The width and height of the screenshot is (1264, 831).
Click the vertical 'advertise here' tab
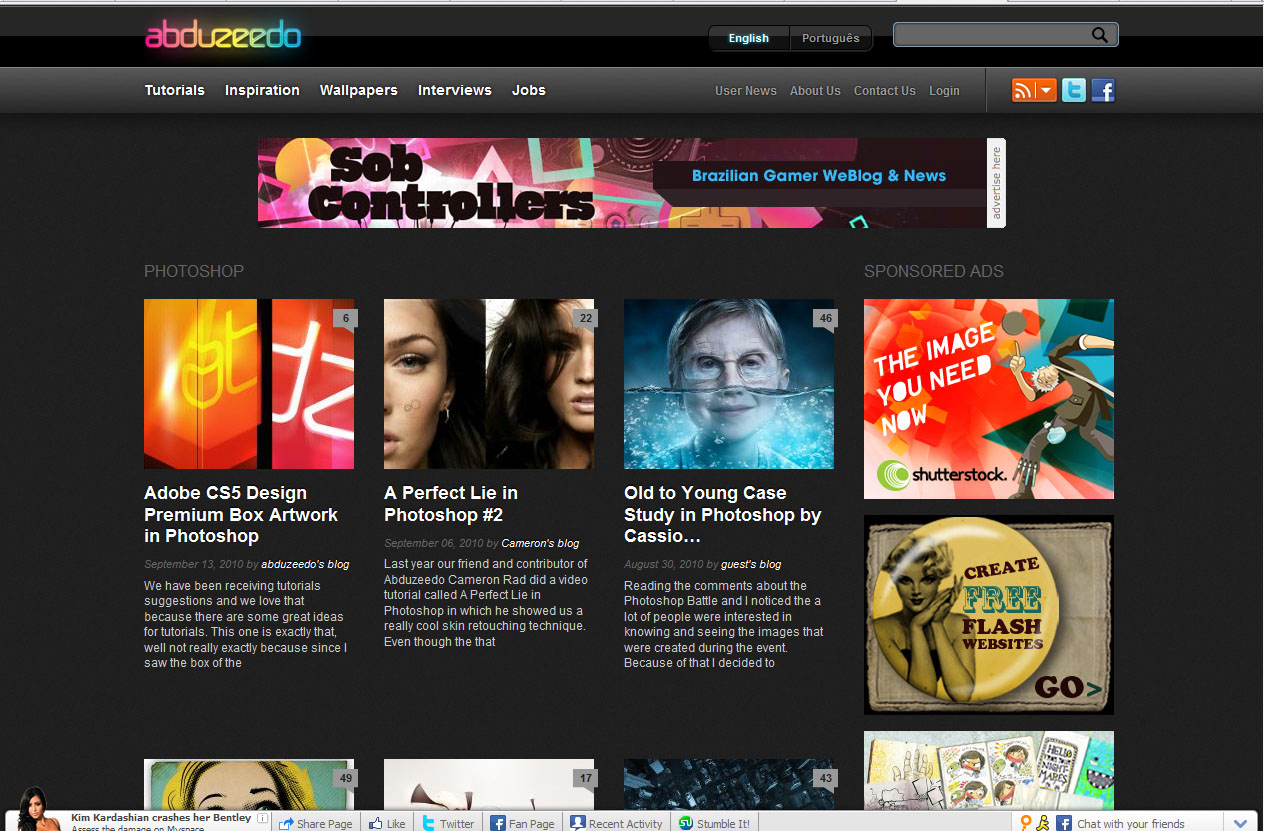pos(996,183)
